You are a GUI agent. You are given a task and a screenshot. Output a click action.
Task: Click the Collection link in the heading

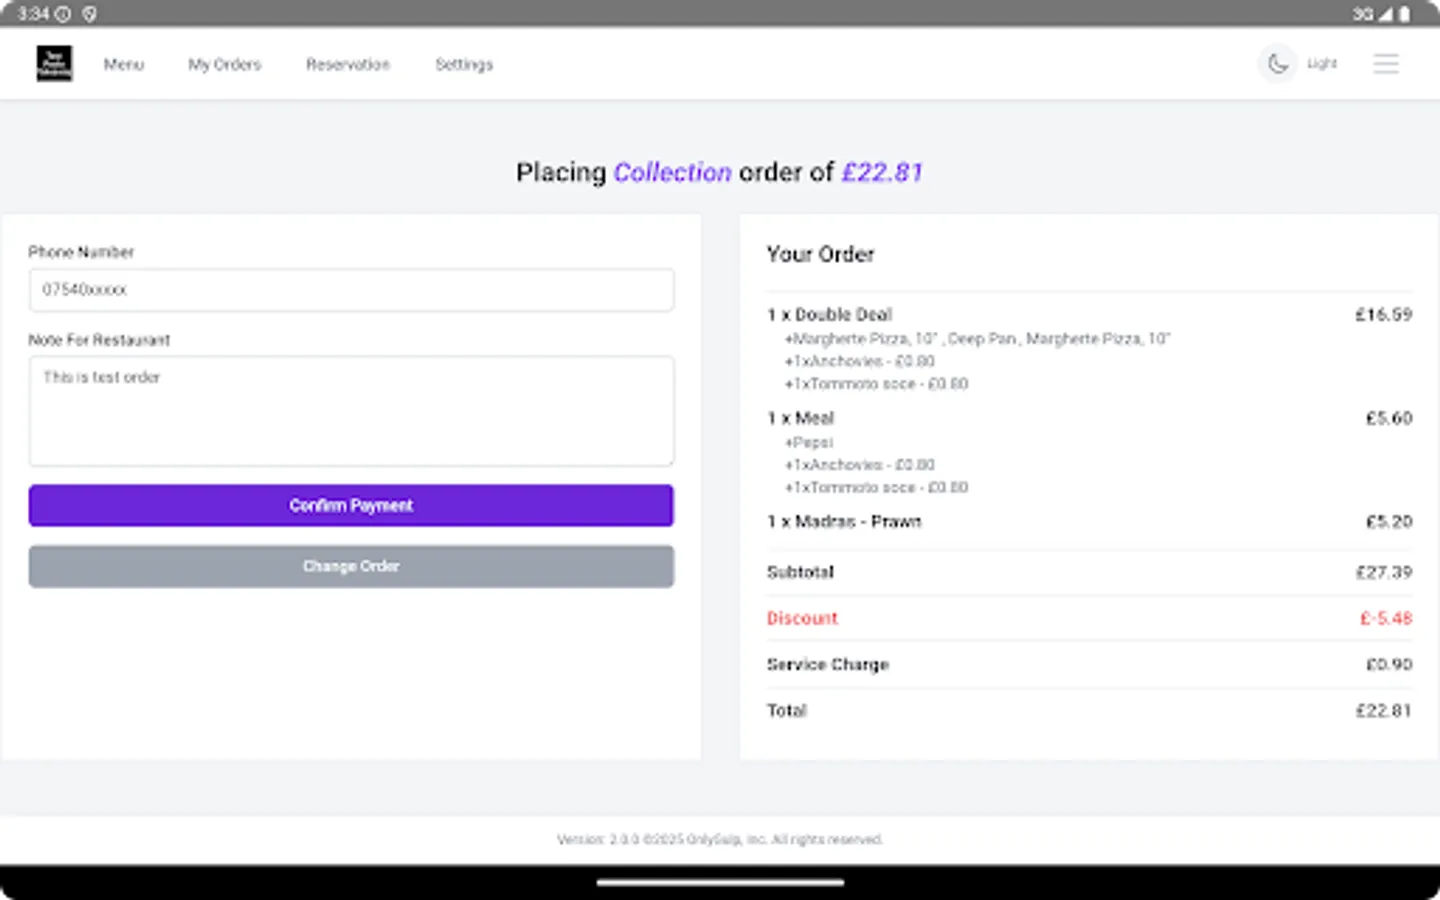point(672,173)
